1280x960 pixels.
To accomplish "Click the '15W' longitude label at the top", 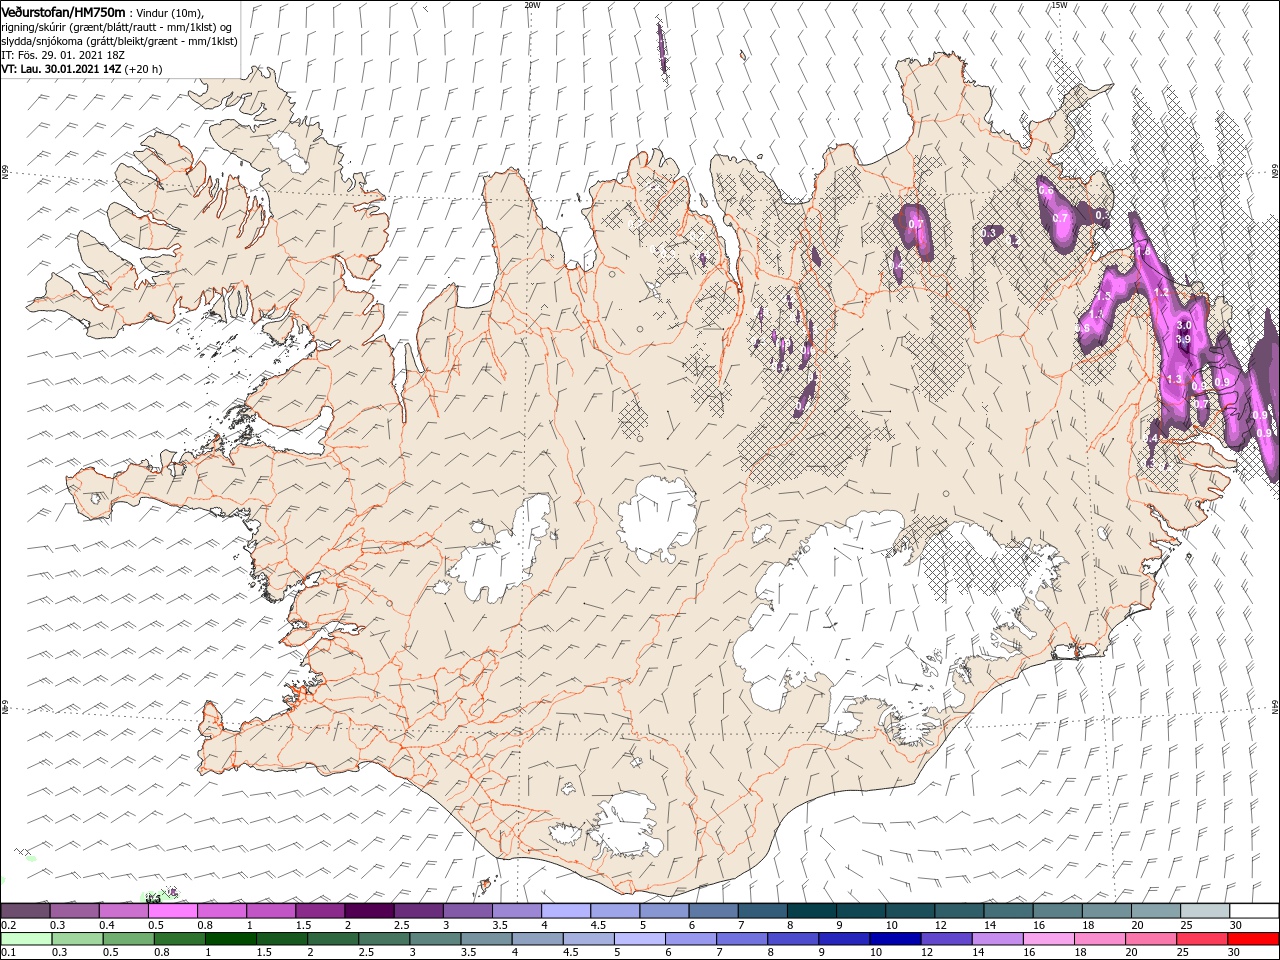I will point(1059,5).
